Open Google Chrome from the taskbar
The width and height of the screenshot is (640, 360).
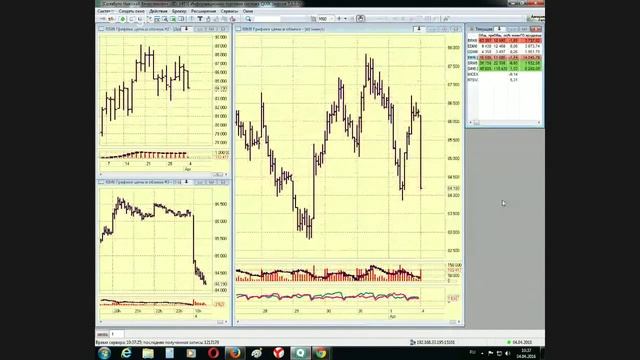click(x=321, y=353)
